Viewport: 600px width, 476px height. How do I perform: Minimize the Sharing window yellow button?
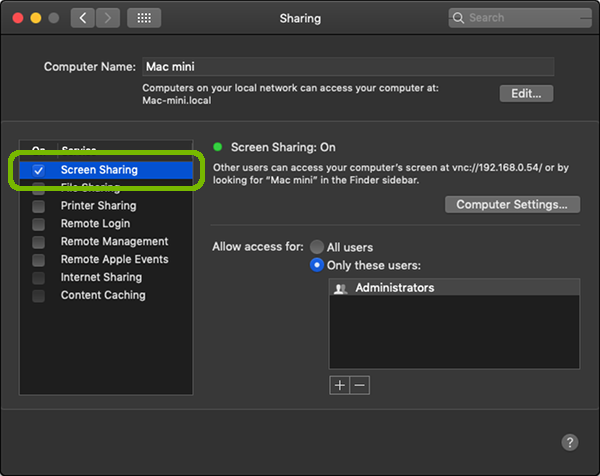pos(36,18)
